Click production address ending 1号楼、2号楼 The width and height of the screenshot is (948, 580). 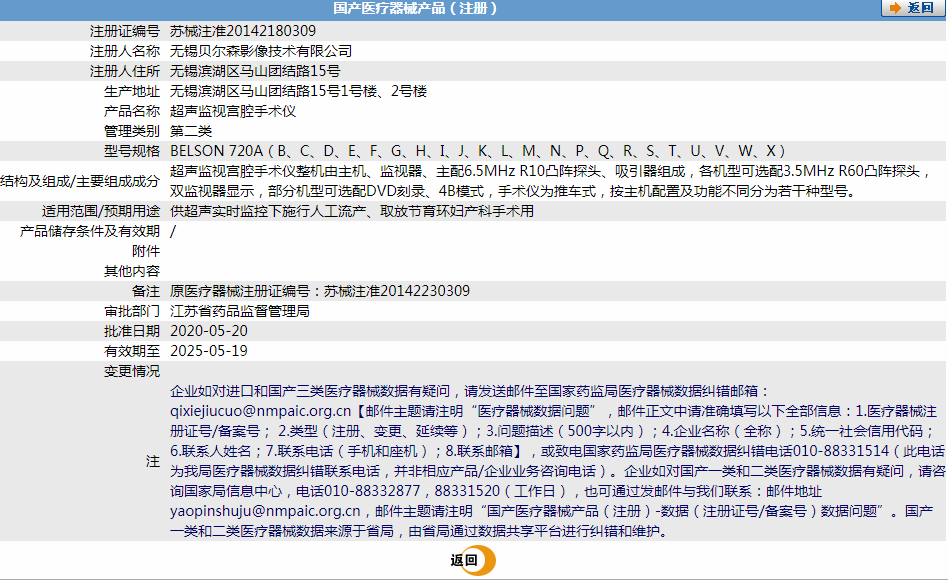pos(299,91)
